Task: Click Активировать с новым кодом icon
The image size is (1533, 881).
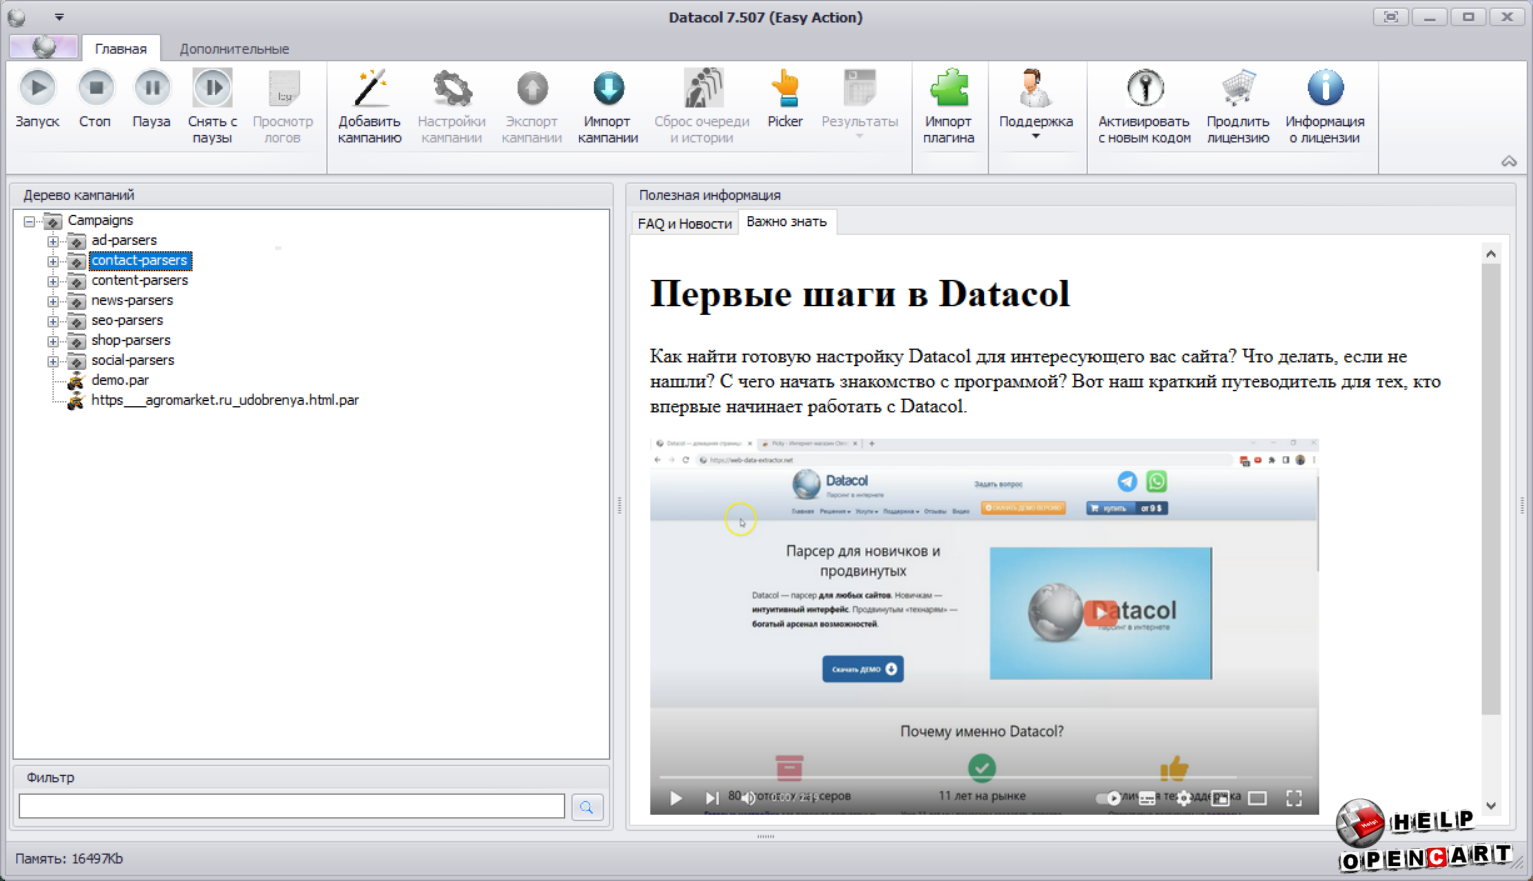Action: click(1144, 89)
